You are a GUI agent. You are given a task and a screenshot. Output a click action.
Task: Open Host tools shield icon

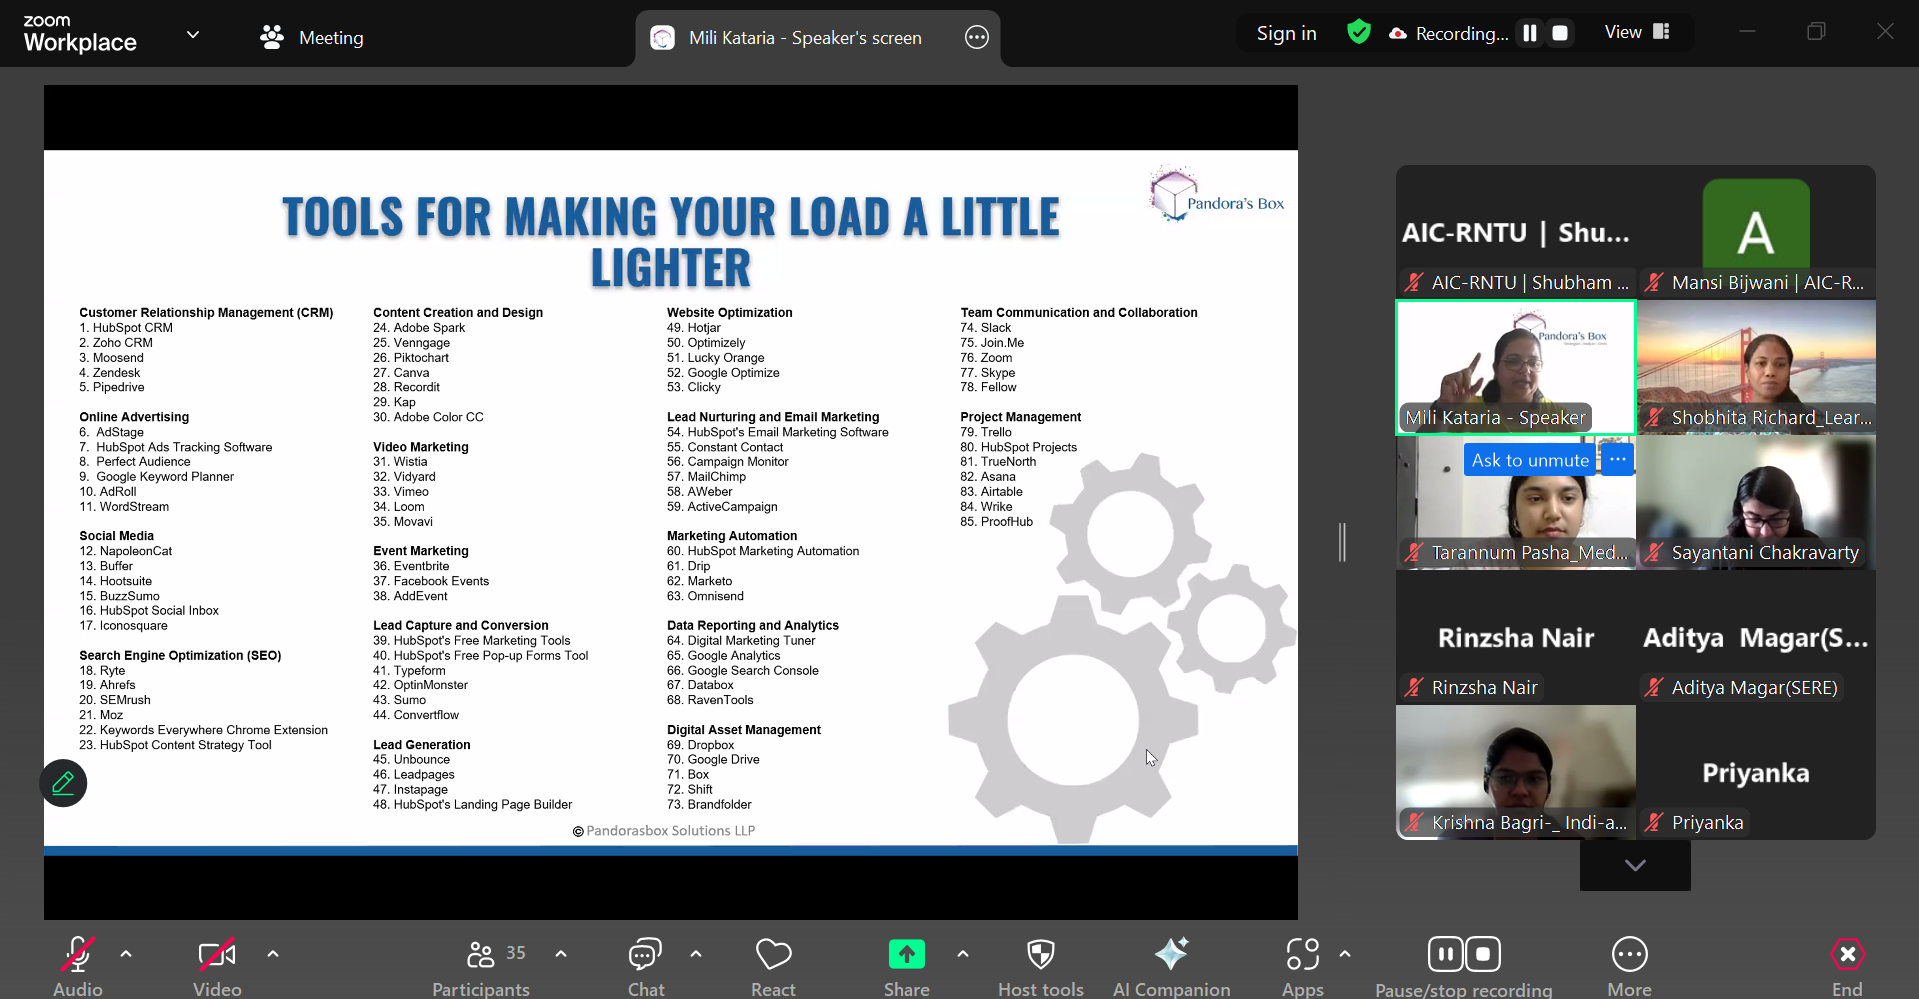1040,957
